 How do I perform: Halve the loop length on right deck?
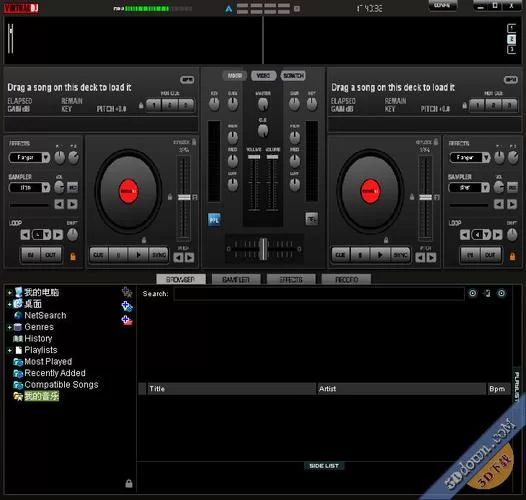(465, 235)
